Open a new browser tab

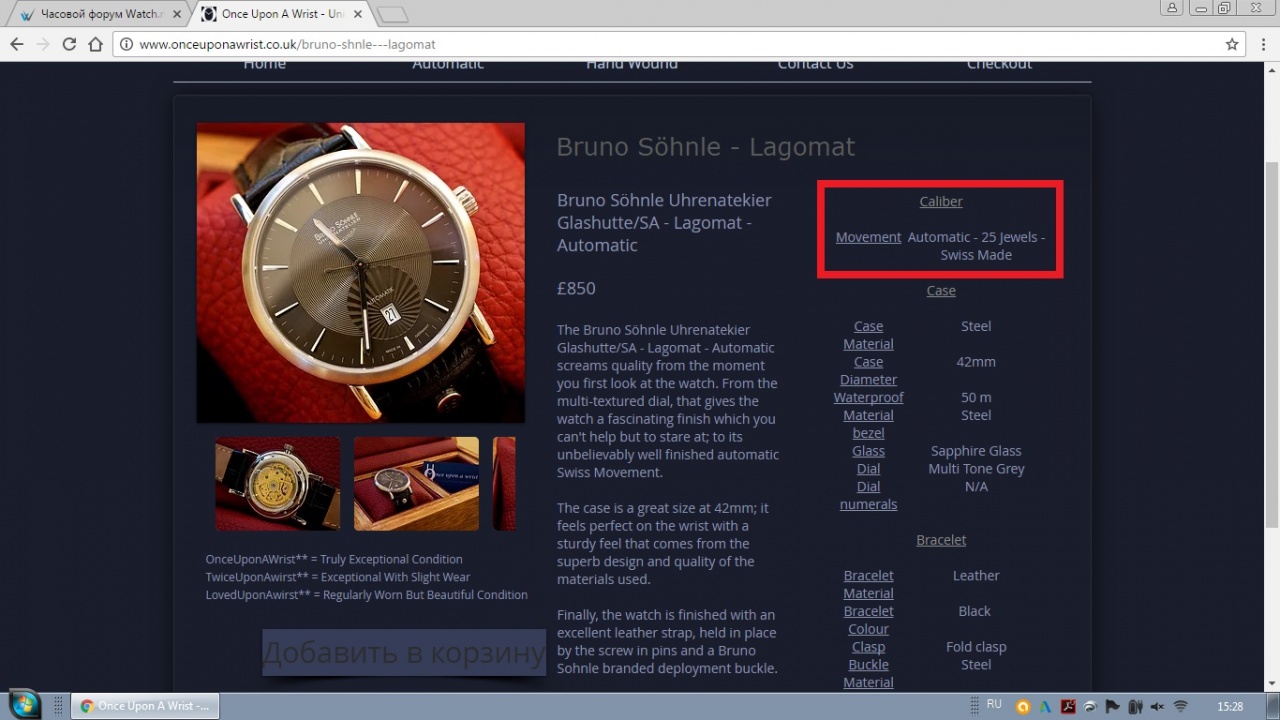click(x=392, y=15)
